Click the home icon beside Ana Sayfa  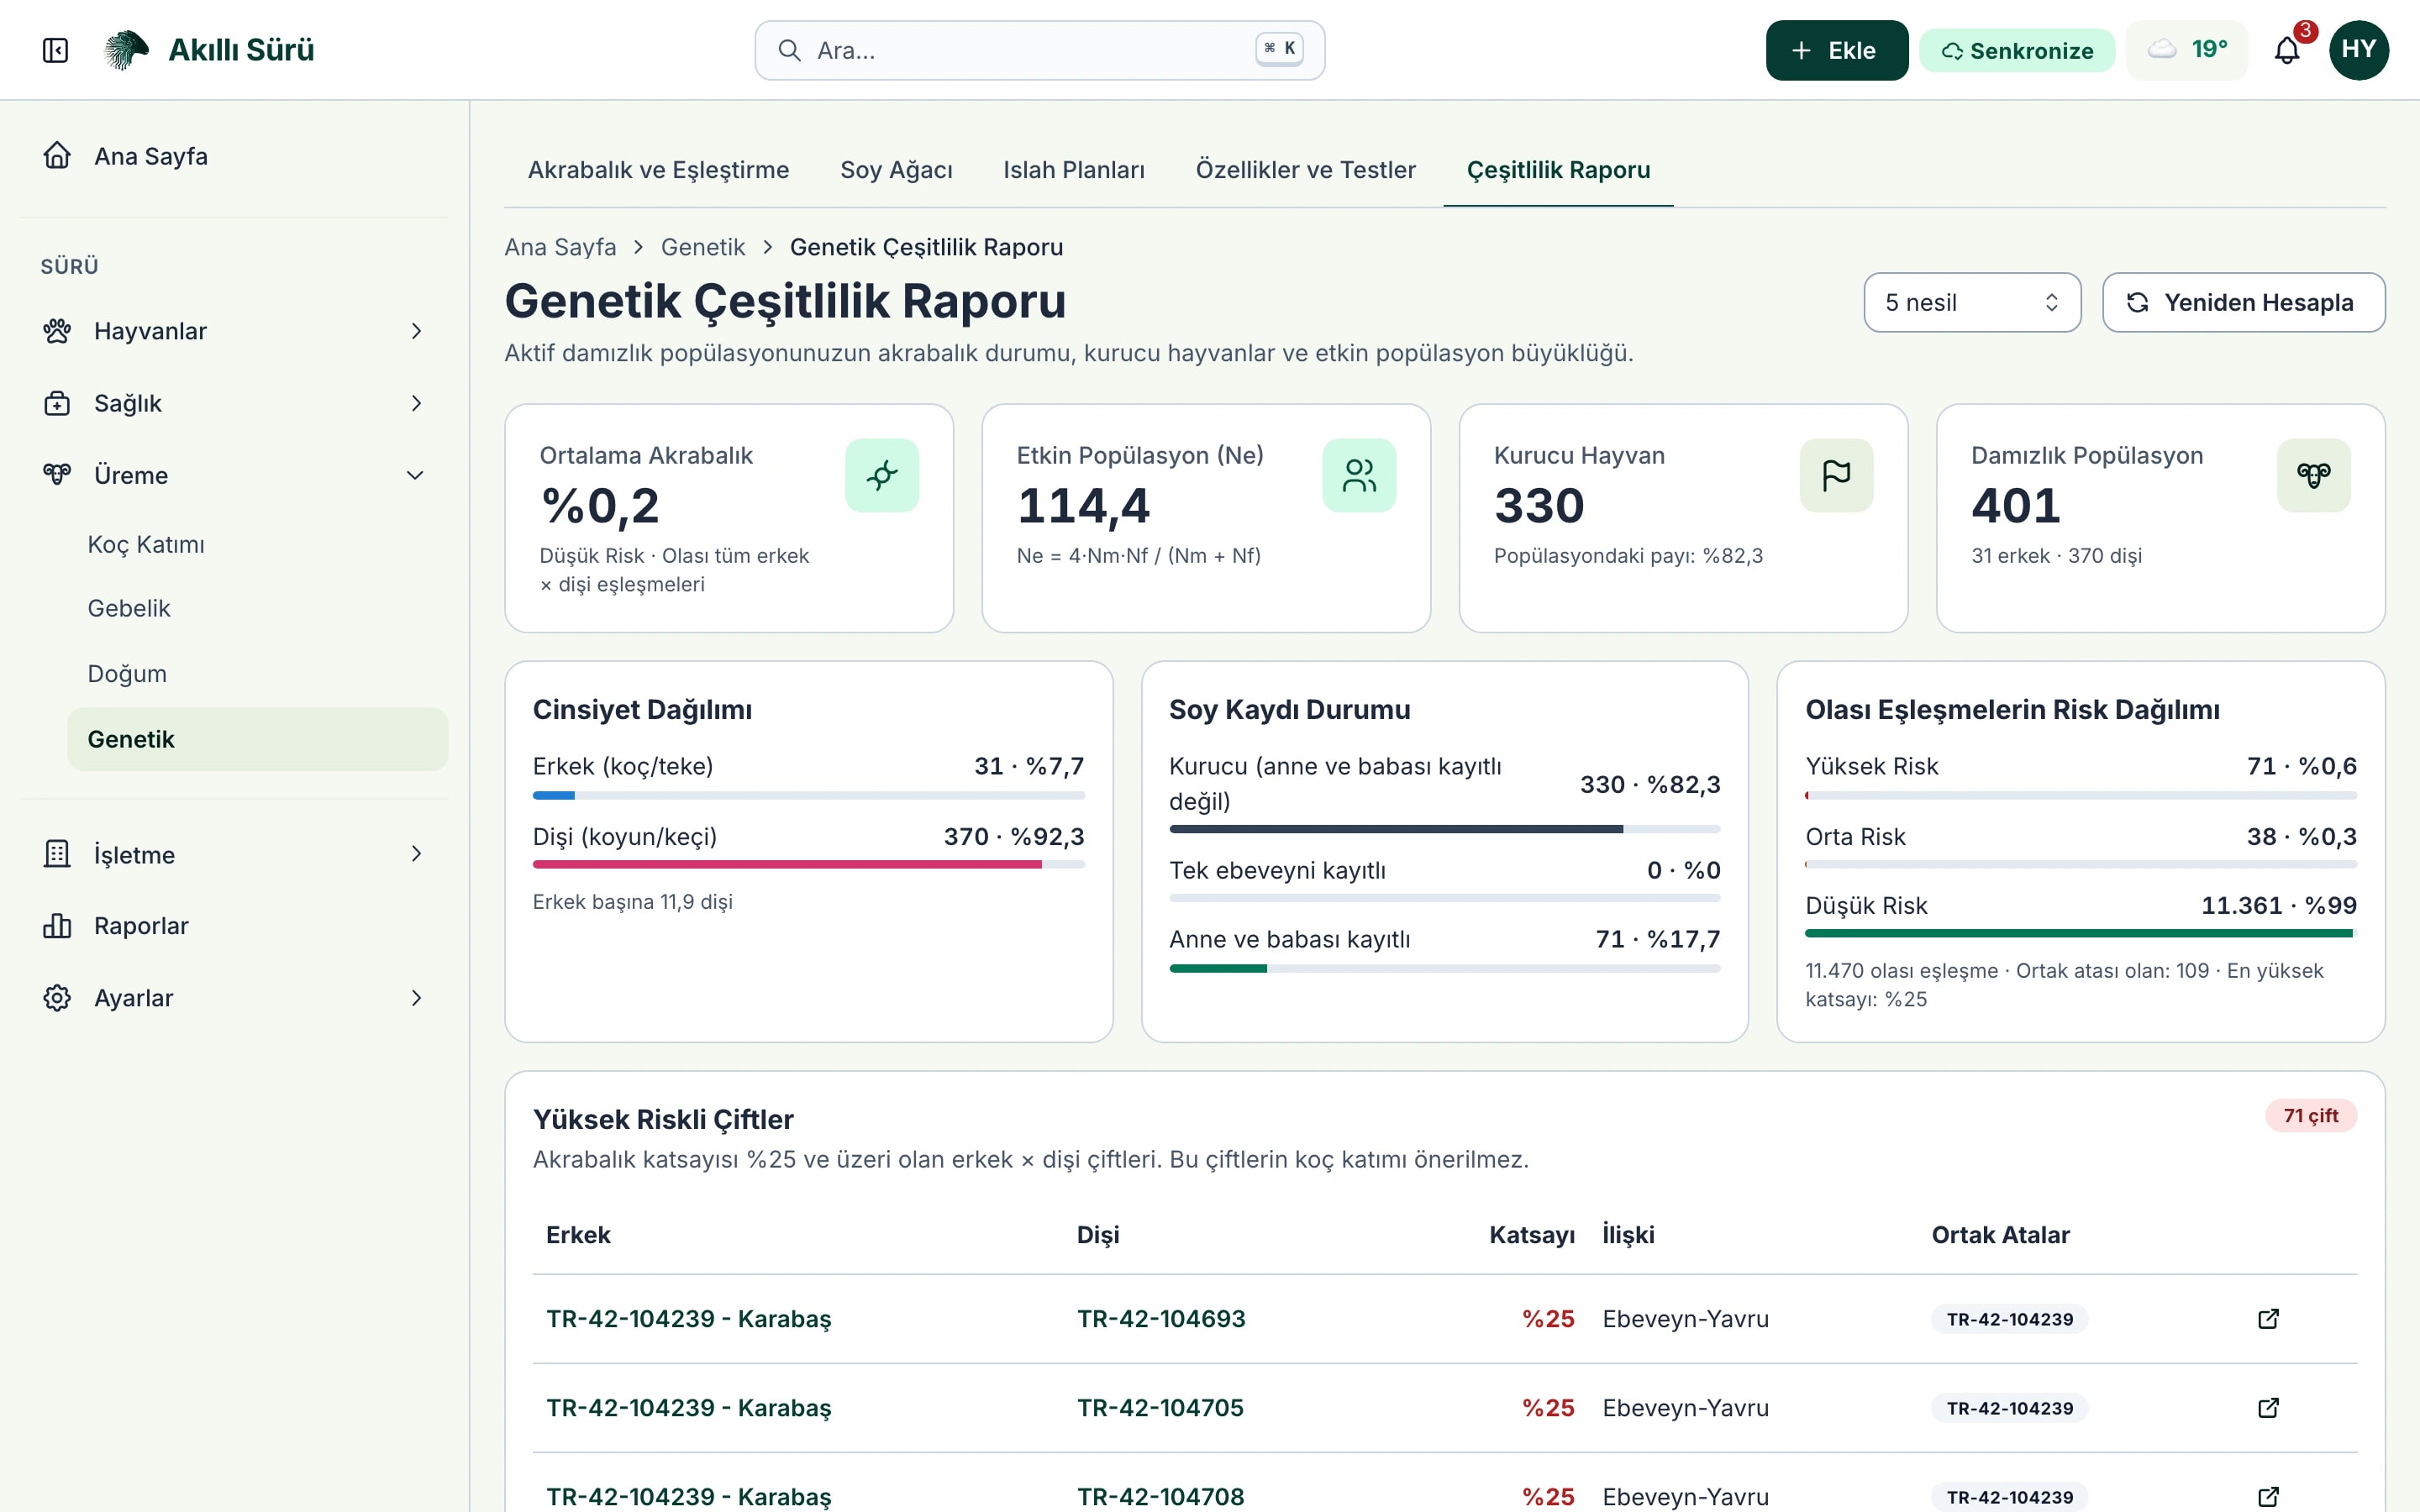(x=57, y=156)
